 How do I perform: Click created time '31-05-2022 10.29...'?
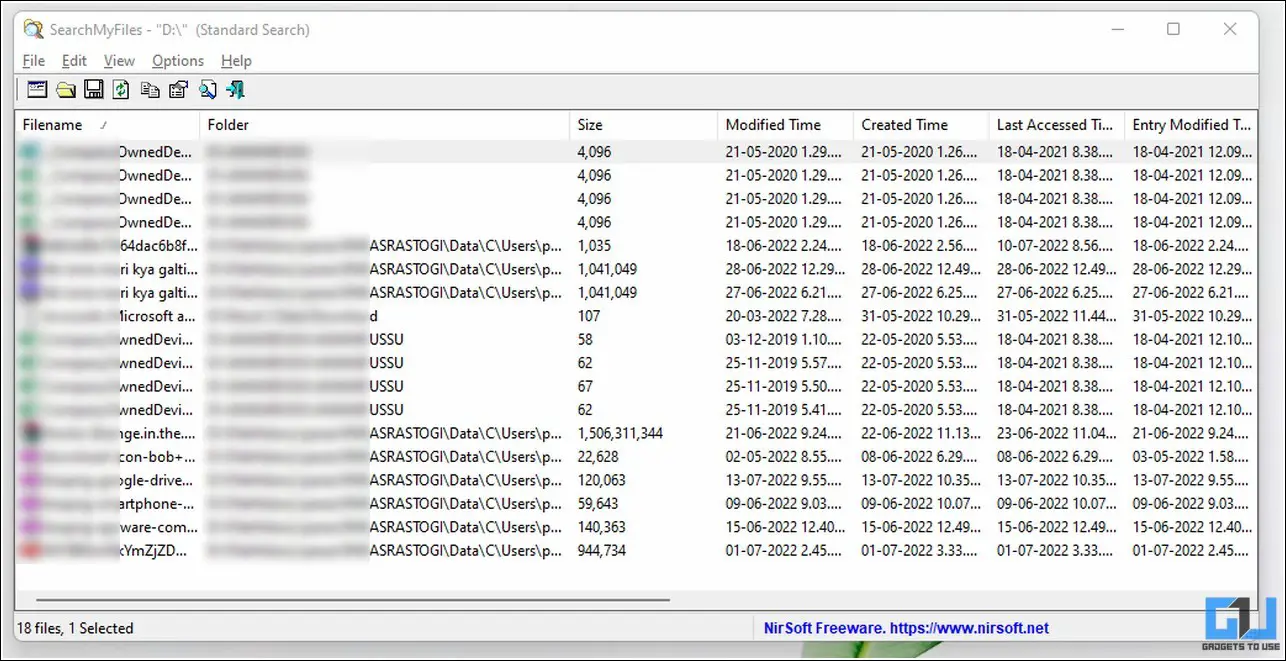click(920, 316)
